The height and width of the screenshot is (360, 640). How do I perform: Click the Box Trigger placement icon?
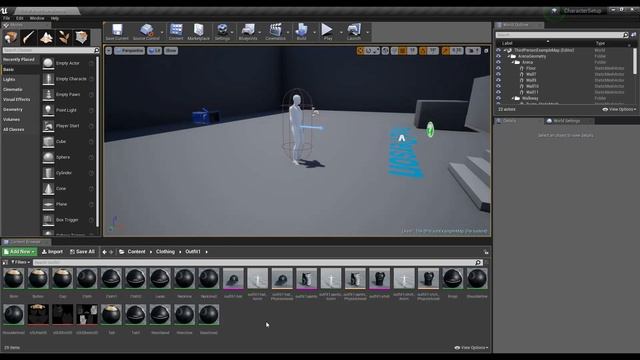click(x=48, y=220)
